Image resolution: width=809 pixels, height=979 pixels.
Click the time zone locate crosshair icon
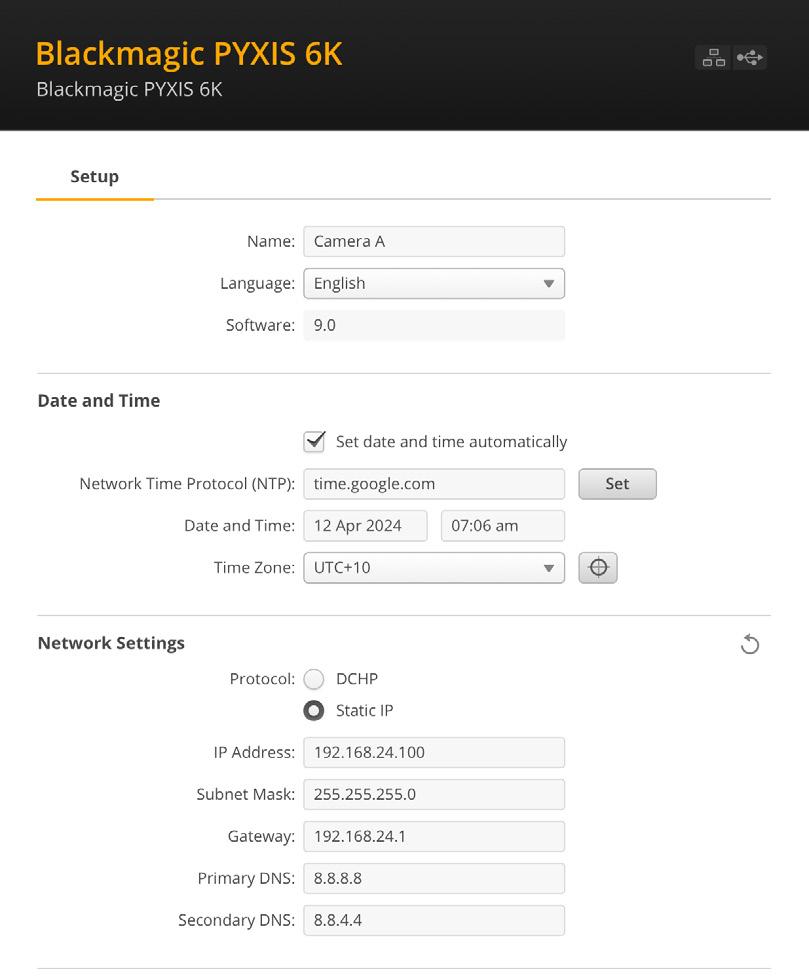[x=598, y=568]
